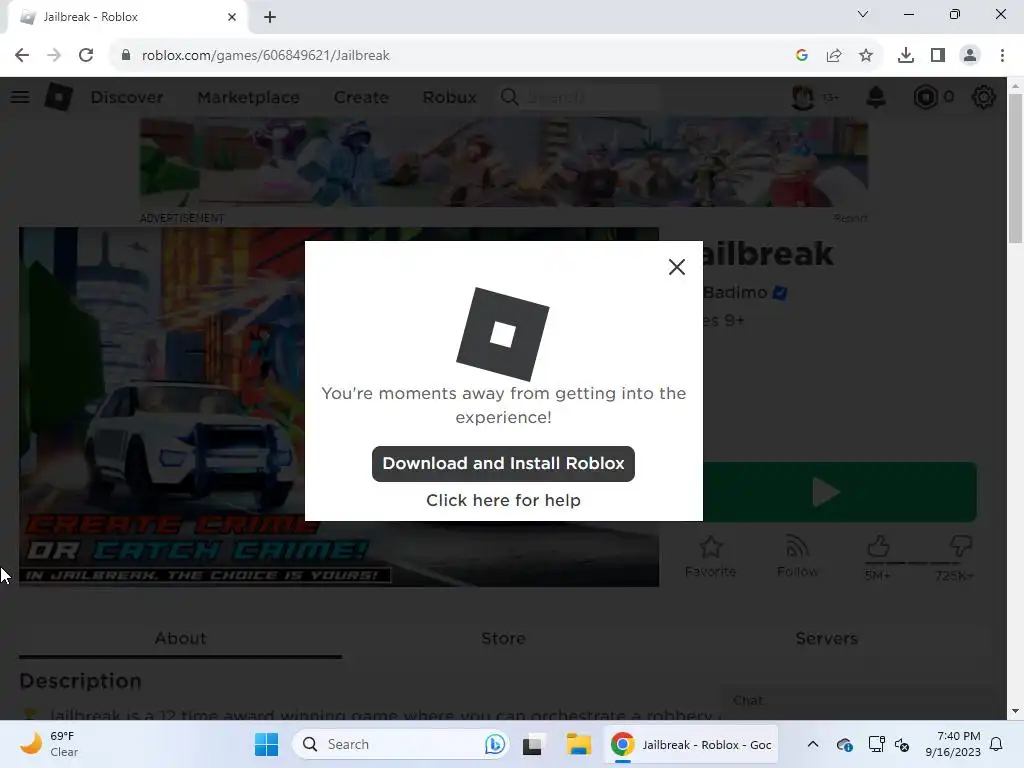The height and width of the screenshot is (768, 1024).
Task: Go forward in browser history
Action: click(54, 55)
